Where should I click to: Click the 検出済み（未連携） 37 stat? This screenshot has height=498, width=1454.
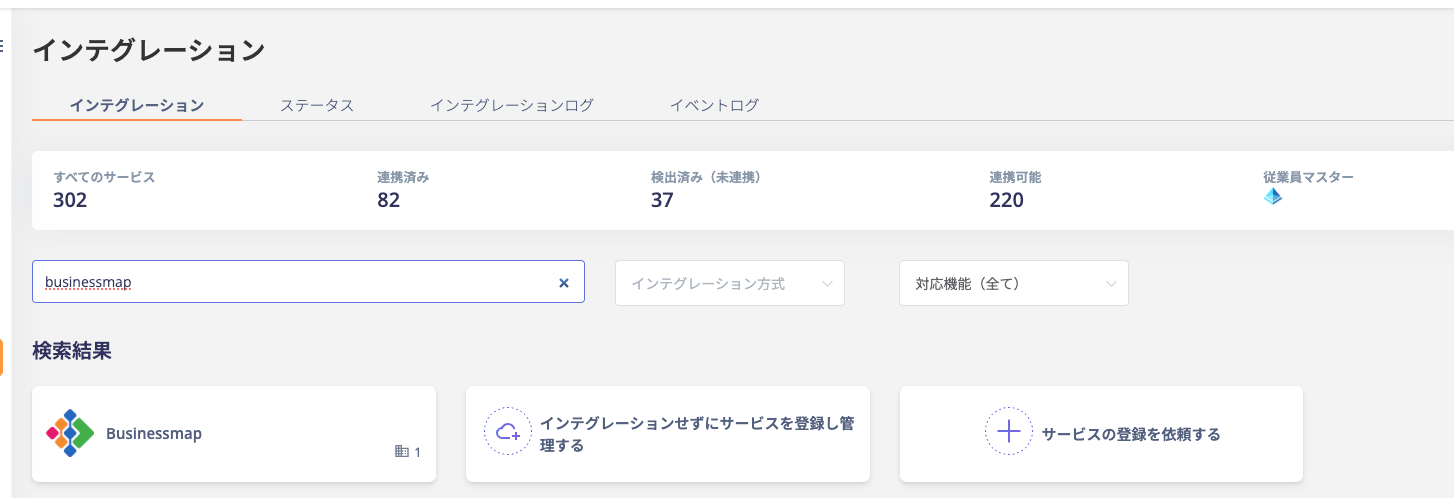(x=706, y=190)
